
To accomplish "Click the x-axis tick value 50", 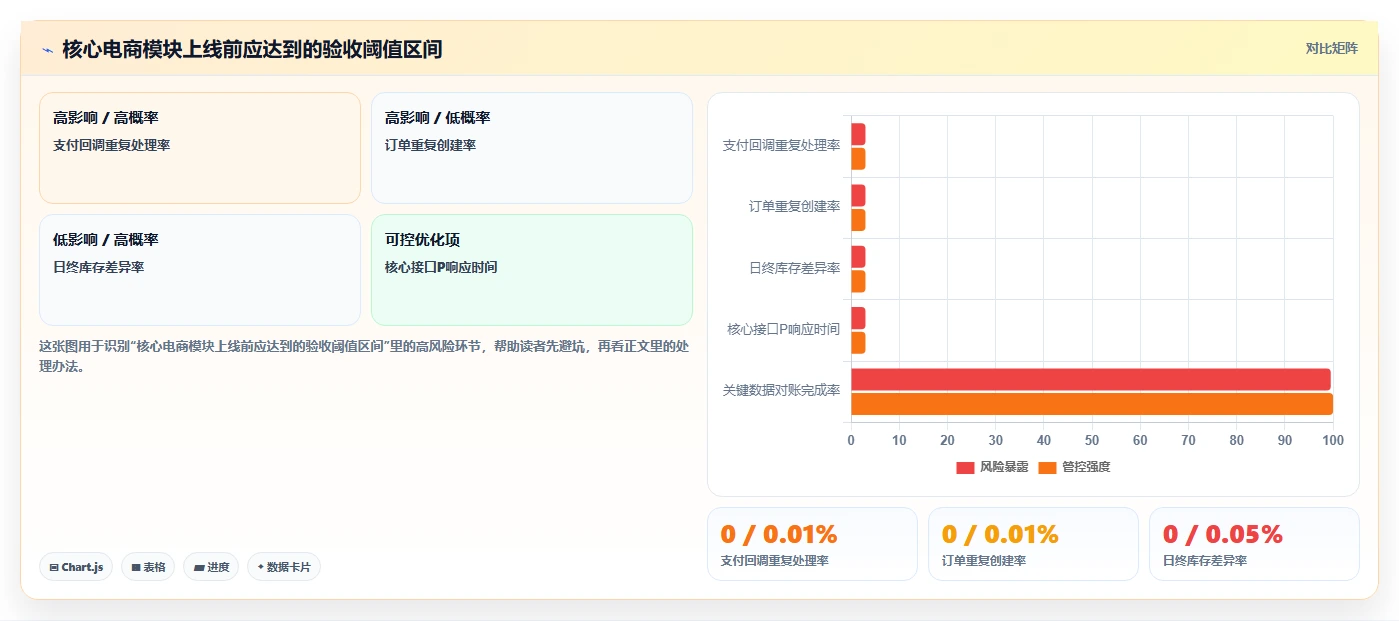I will click(1092, 440).
